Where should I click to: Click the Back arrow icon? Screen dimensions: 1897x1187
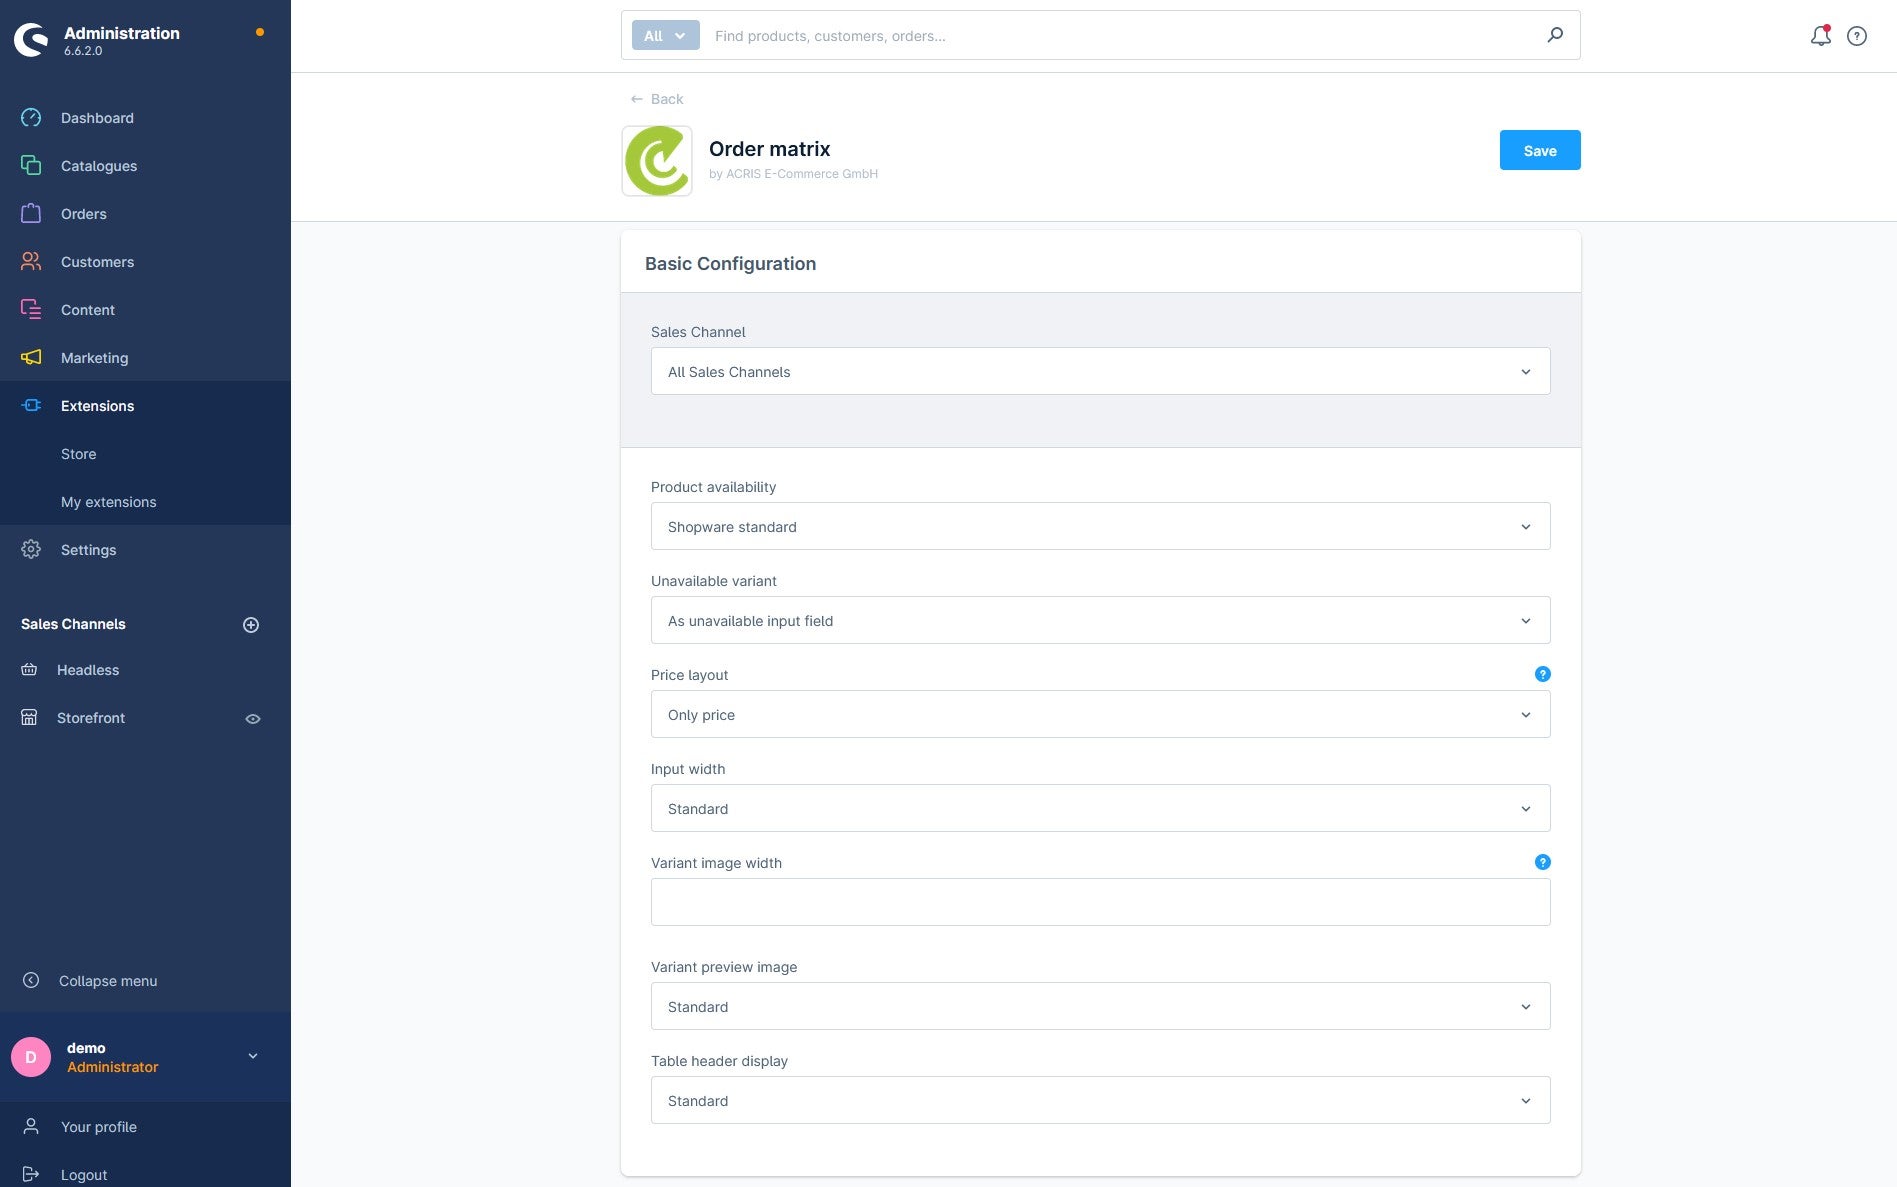tap(637, 99)
